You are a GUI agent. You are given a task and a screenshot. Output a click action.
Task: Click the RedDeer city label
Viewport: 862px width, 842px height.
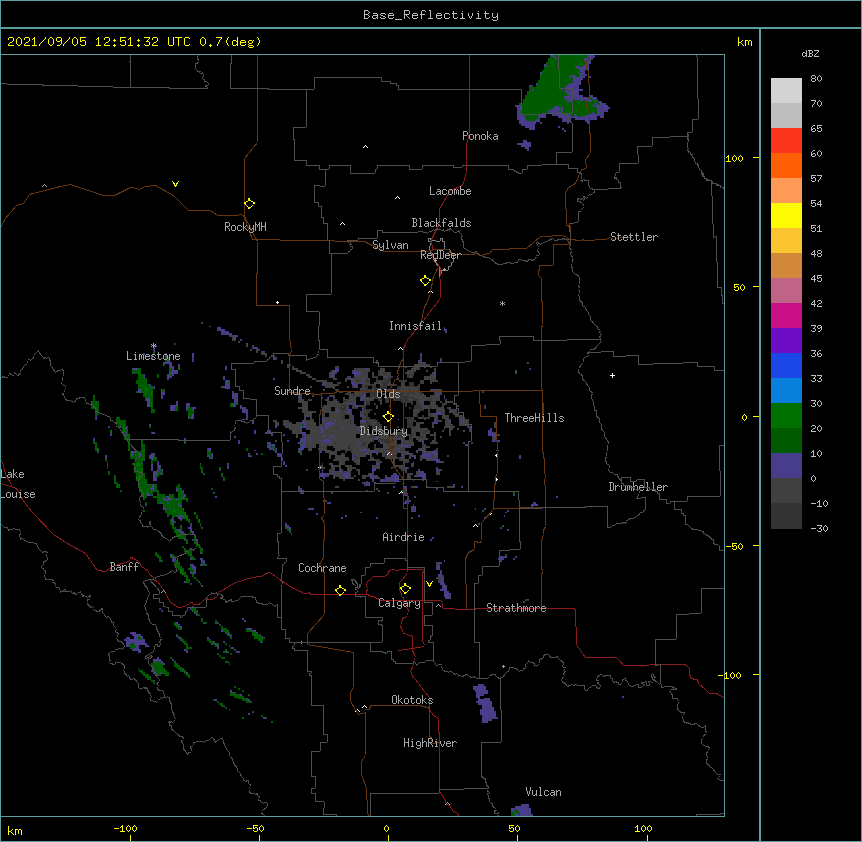point(440,255)
